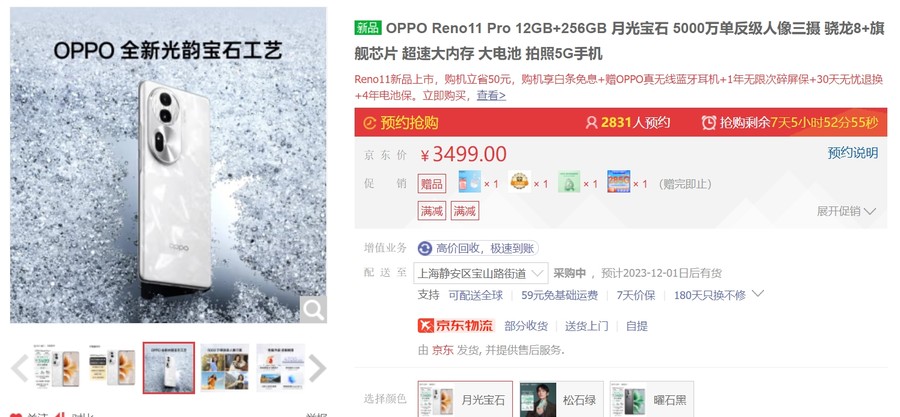
Task: Click the 可配送全球 support link
Action: (475, 295)
